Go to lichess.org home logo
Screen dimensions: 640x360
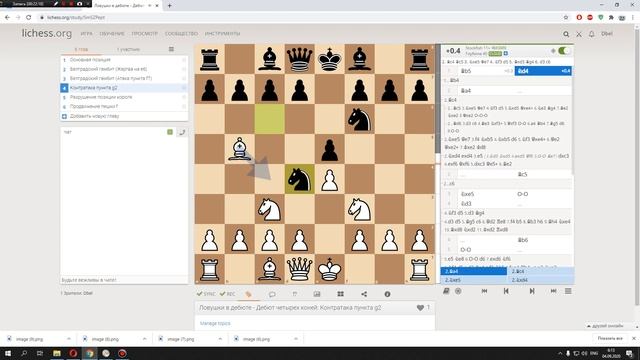(47, 33)
